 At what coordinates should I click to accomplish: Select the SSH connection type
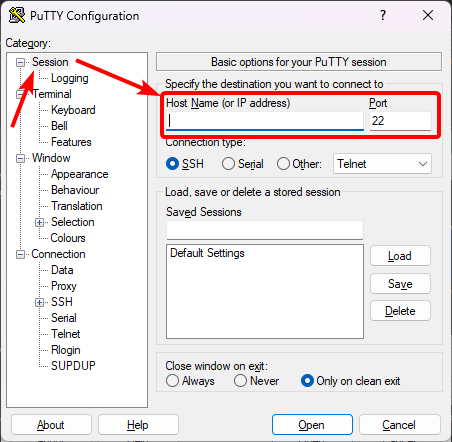(172, 164)
